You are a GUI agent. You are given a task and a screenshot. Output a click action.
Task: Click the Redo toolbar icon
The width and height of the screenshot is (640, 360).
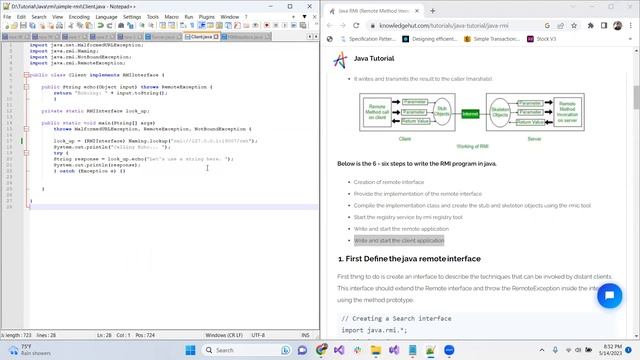tap(109, 25)
